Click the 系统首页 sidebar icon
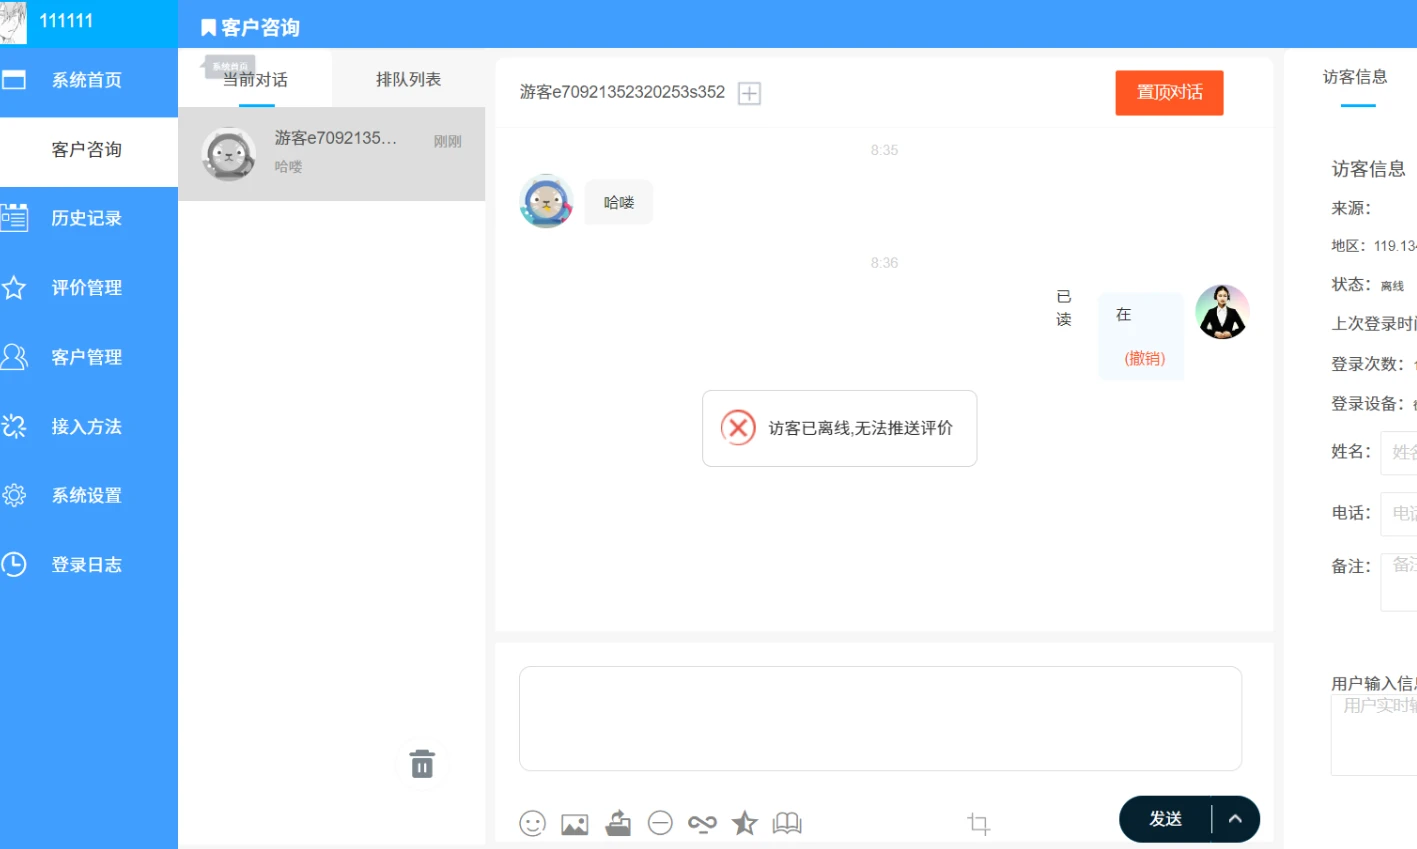 (x=14, y=80)
